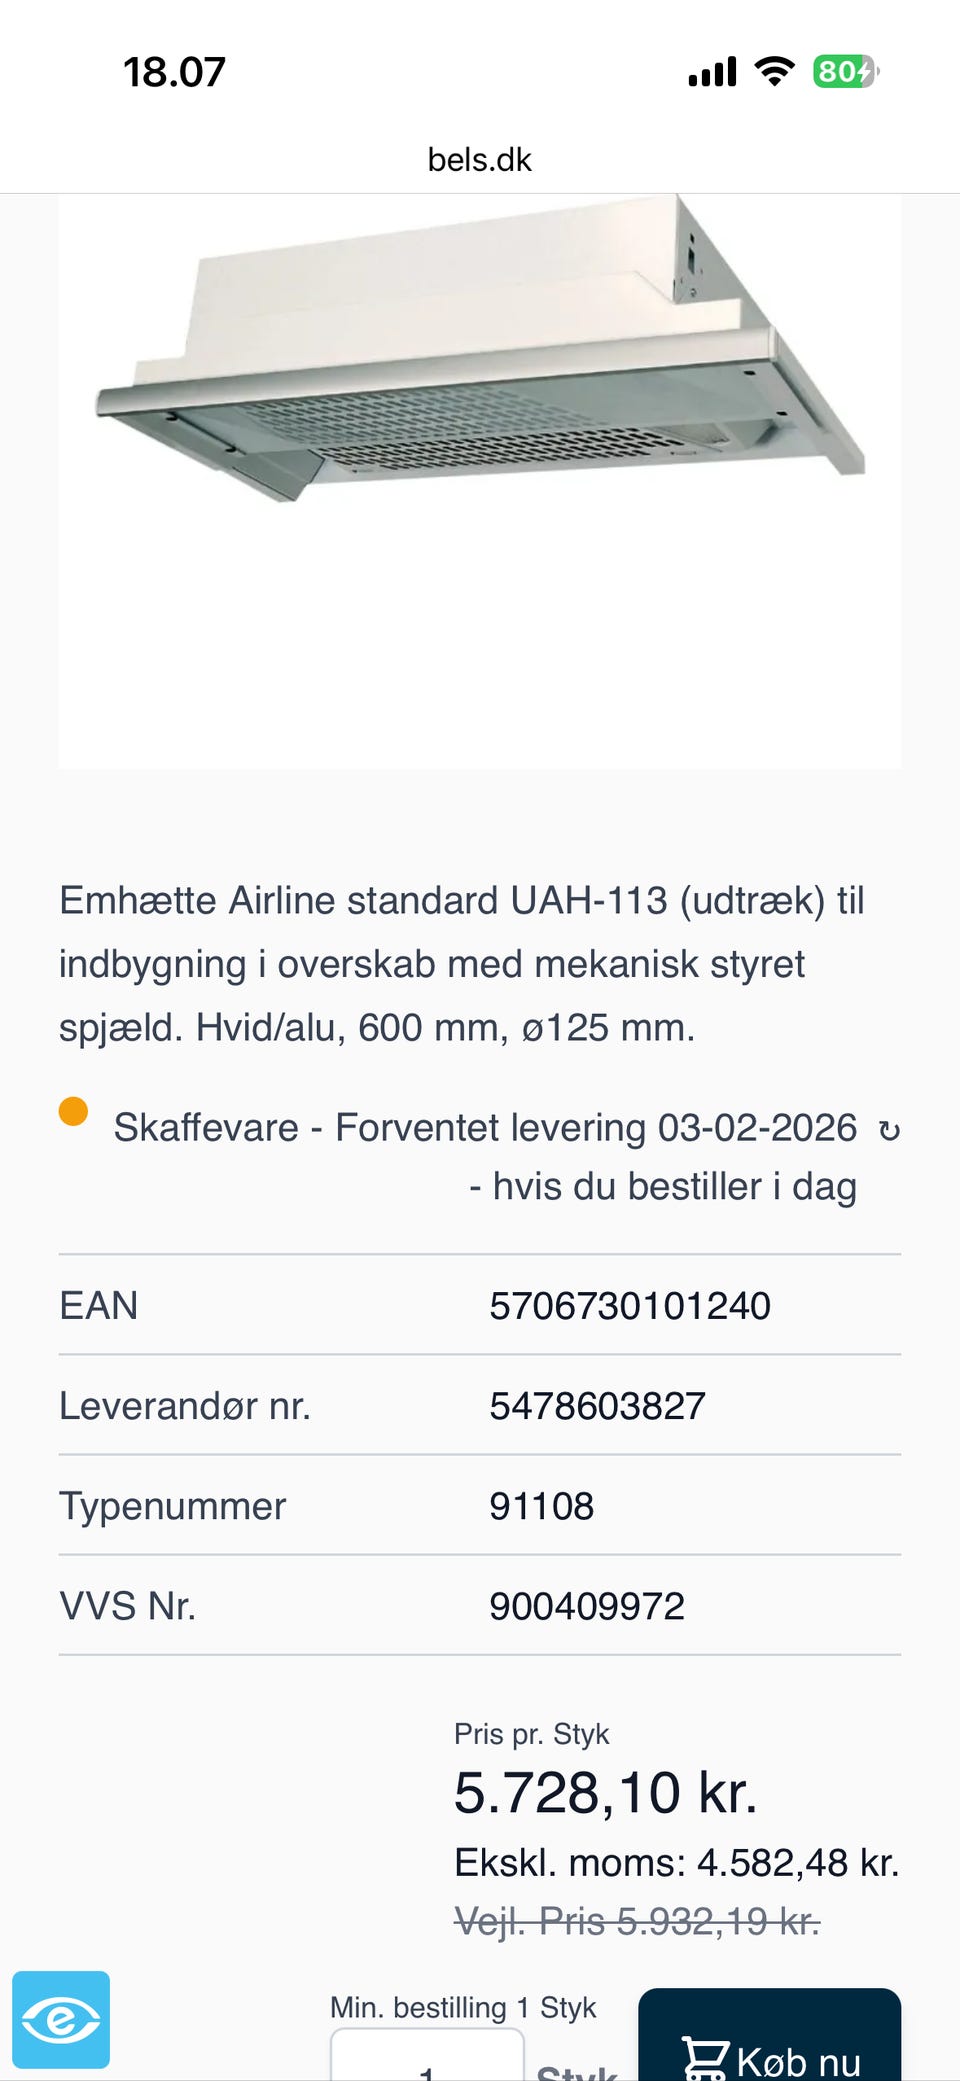The width and height of the screenshot is (960, 2081).
Task: Tap the Typenummer value 91108
Action: tap(541, 1506)
